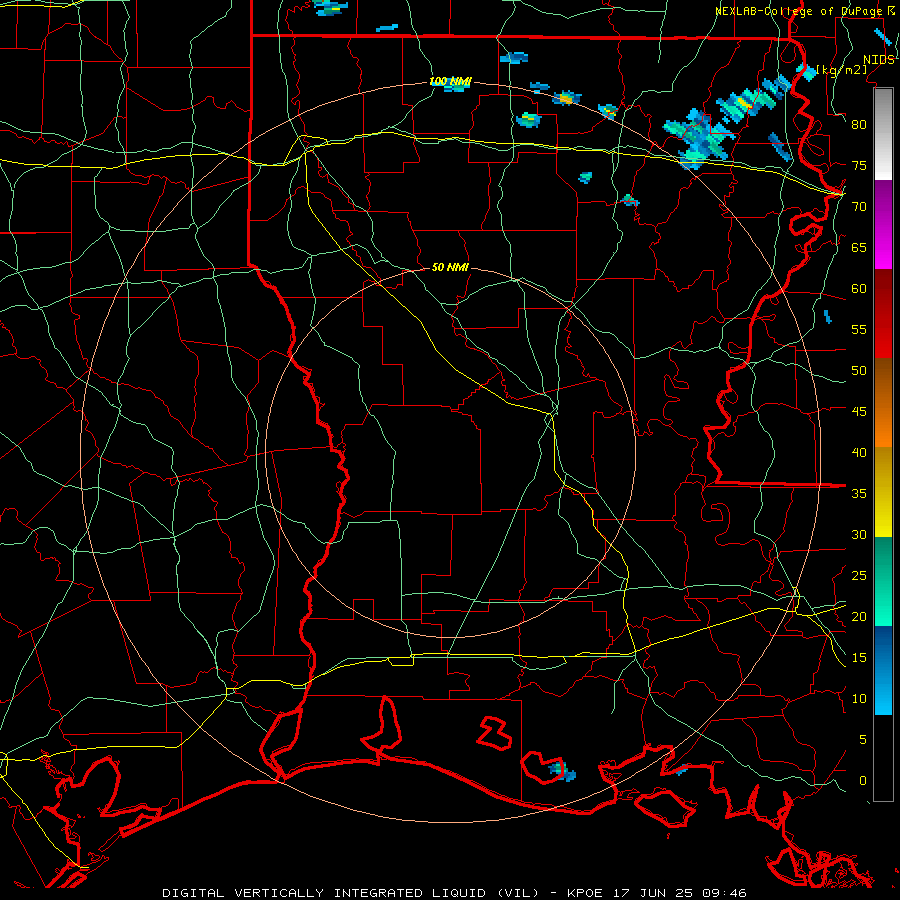Click the NIDS label above the scale
The height and width of the screenshot is (900, 900).
coord(879,60)
